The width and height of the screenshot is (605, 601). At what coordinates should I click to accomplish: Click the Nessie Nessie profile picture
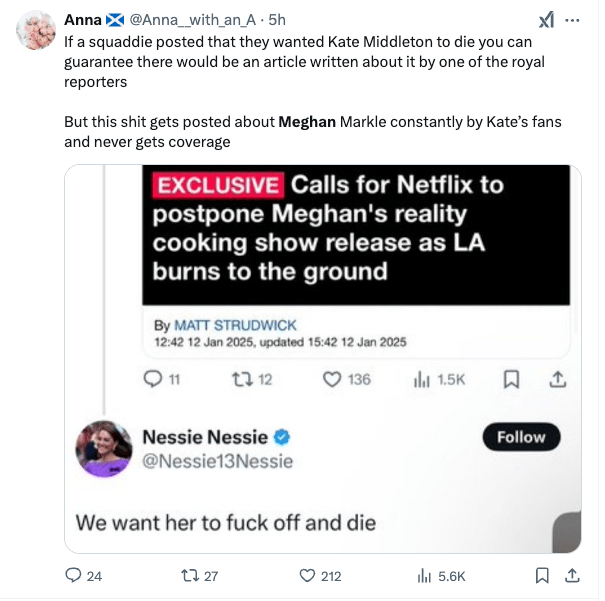pyautogui.click(x=104, y=448)
